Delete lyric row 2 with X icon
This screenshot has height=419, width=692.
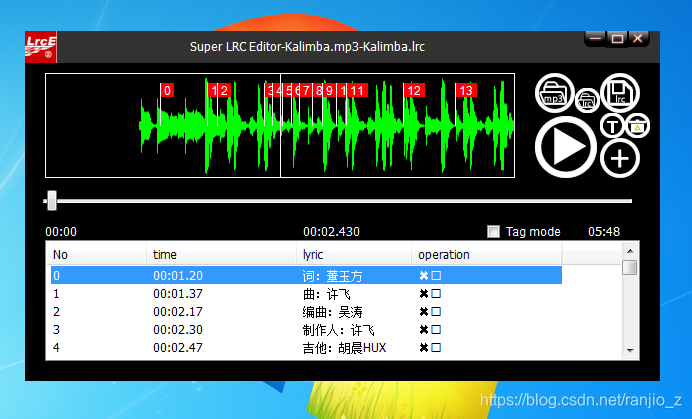(x=424, y=312)
